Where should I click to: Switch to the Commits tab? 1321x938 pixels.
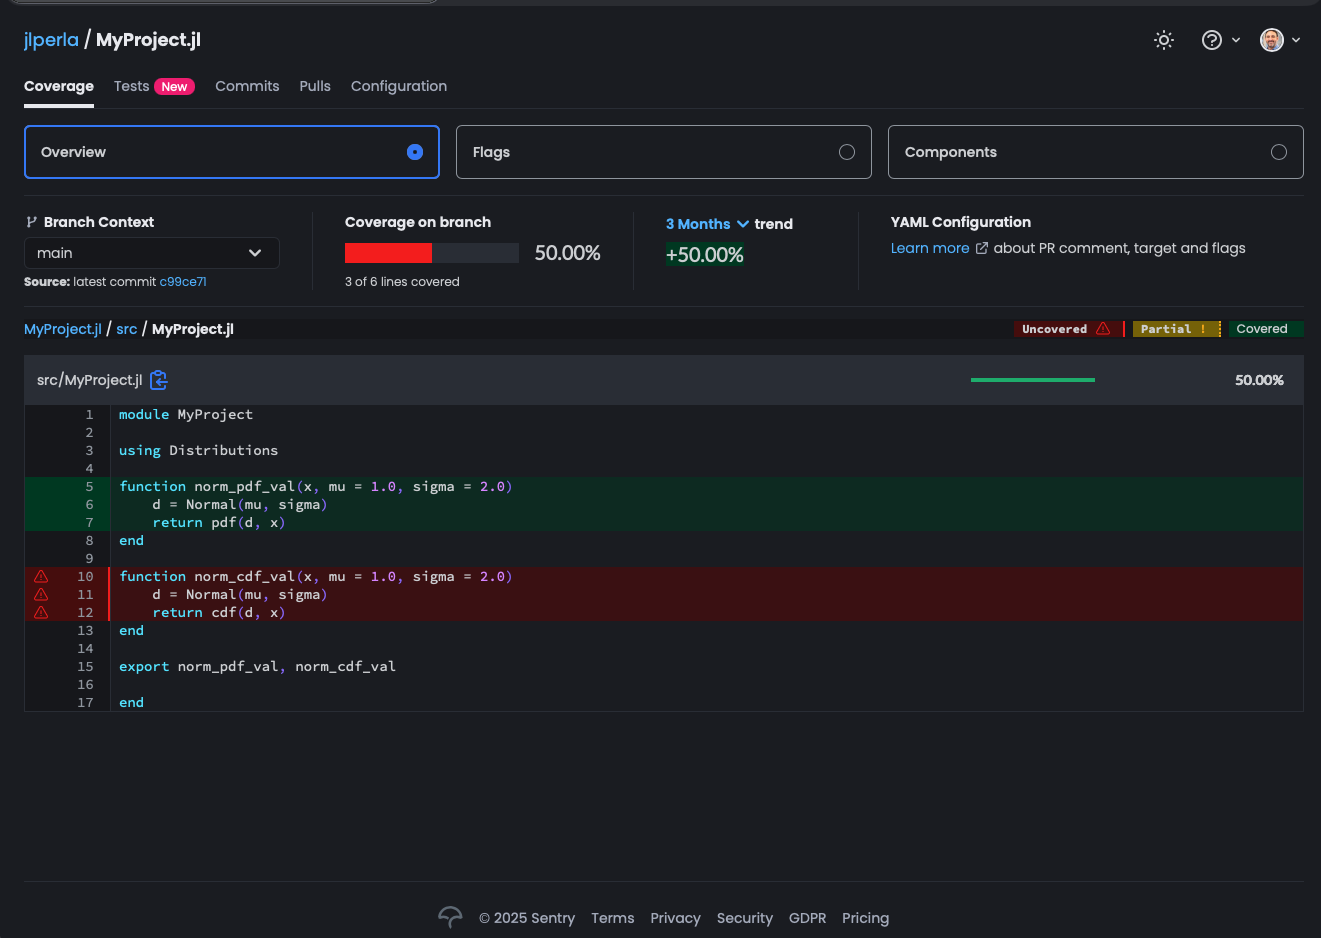[247, 86]
